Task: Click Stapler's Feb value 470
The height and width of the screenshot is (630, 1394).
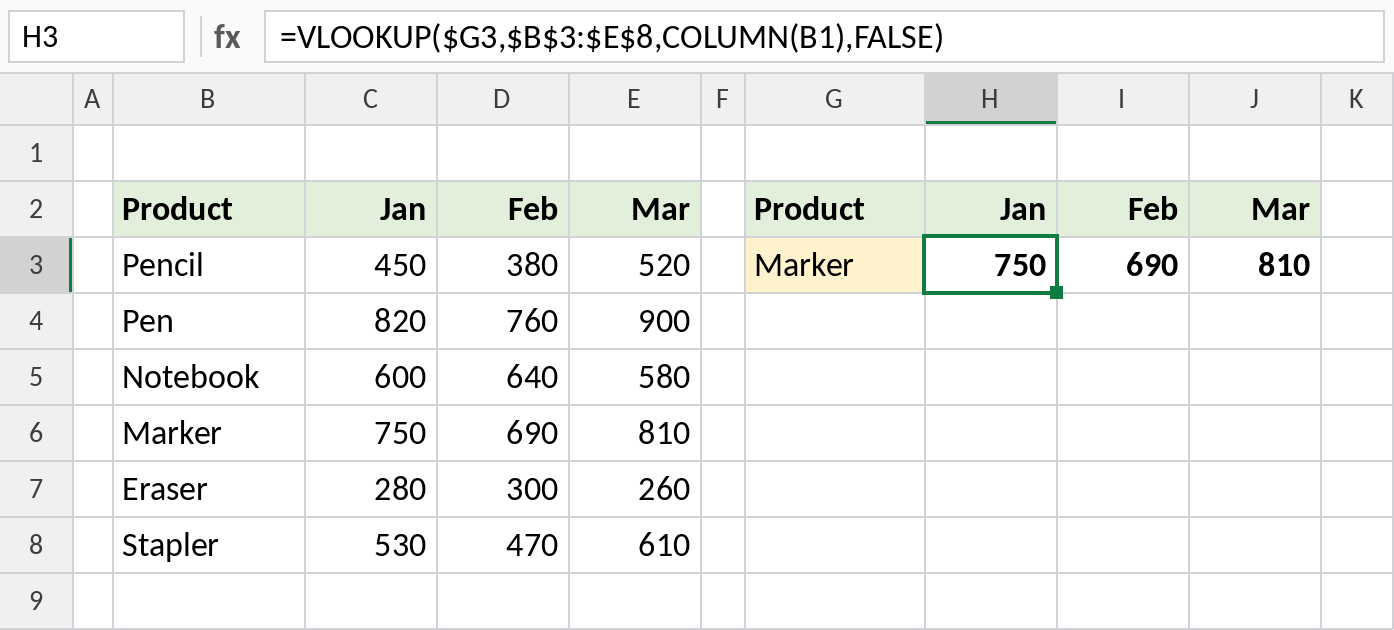Action: (503, 545)
